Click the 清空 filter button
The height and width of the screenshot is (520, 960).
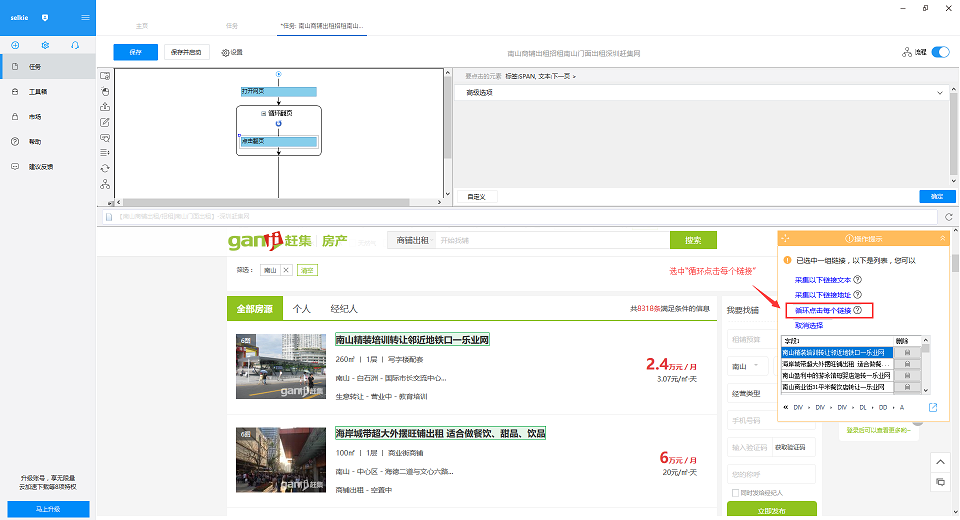(307, 270)
